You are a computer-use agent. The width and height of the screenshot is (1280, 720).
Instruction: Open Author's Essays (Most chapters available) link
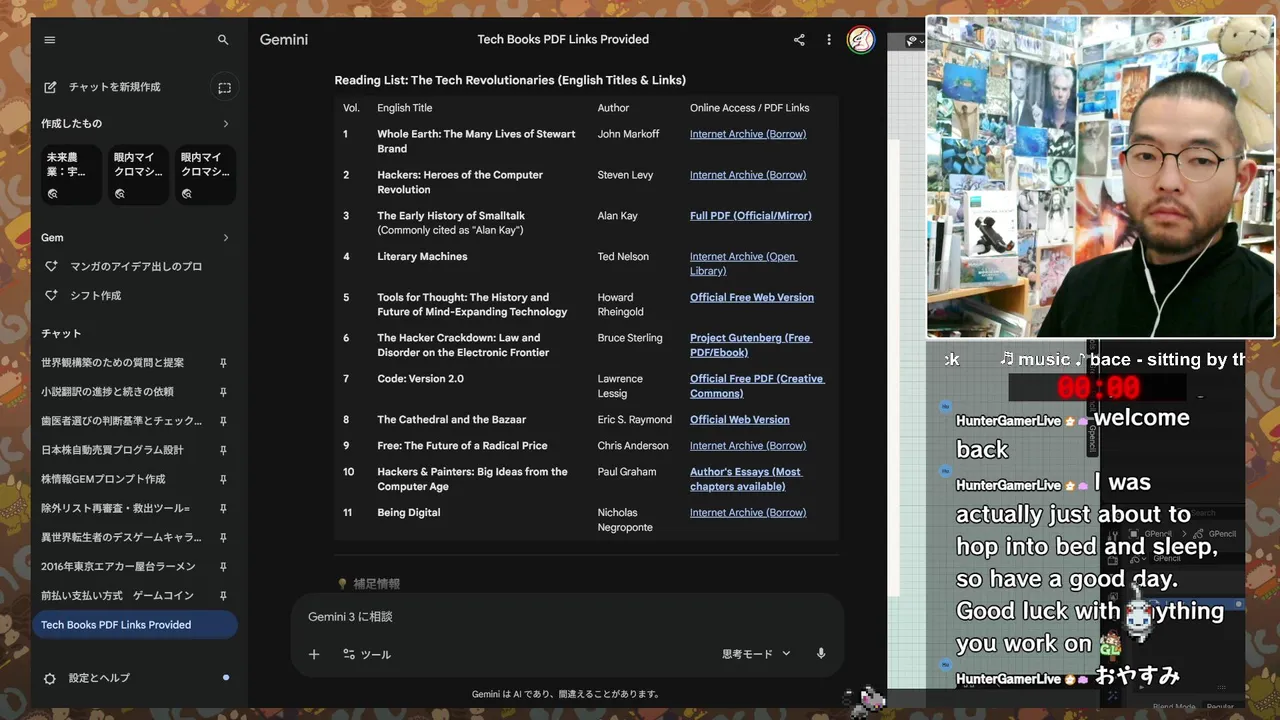point(746,479)
